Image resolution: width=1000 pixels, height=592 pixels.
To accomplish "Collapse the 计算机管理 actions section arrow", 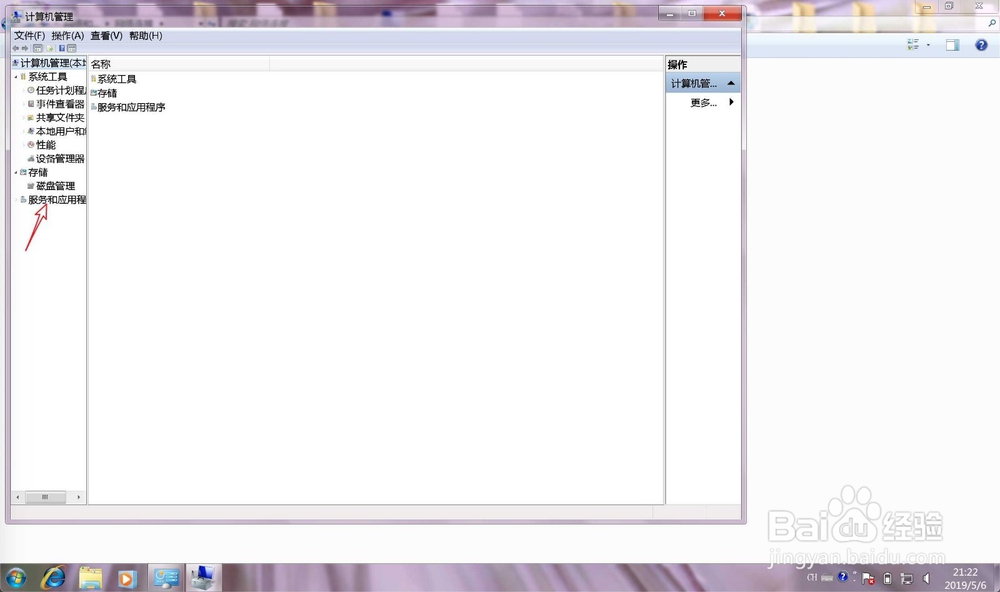I will (x=731, y=84).
